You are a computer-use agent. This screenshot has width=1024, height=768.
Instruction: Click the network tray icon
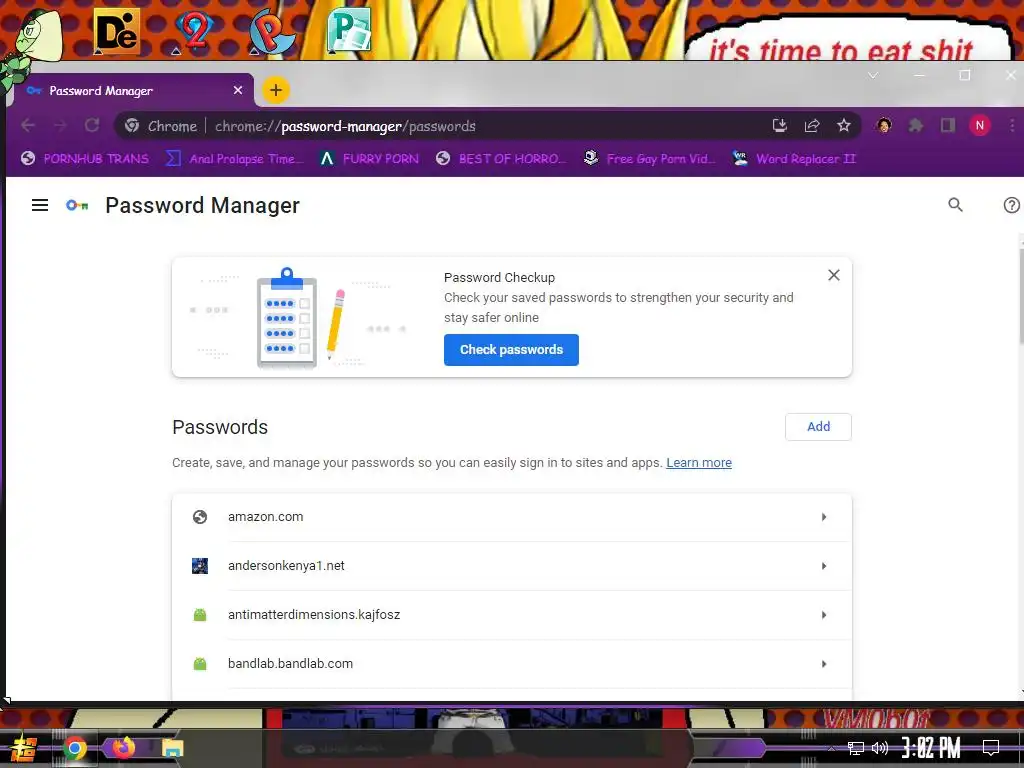pyautogui.click(x=856, y=748)
